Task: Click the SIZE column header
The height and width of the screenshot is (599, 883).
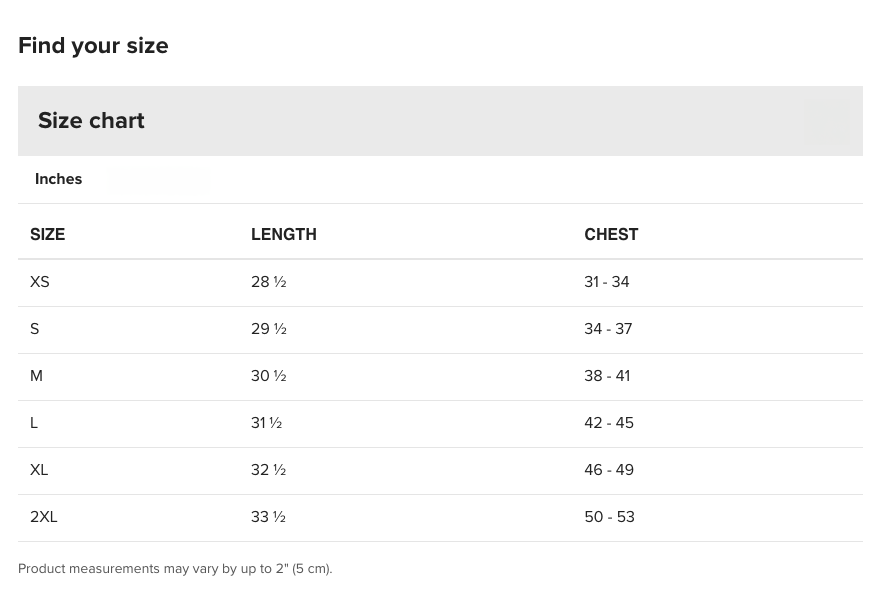Action: pyautogui.click(x=47, y=234)
